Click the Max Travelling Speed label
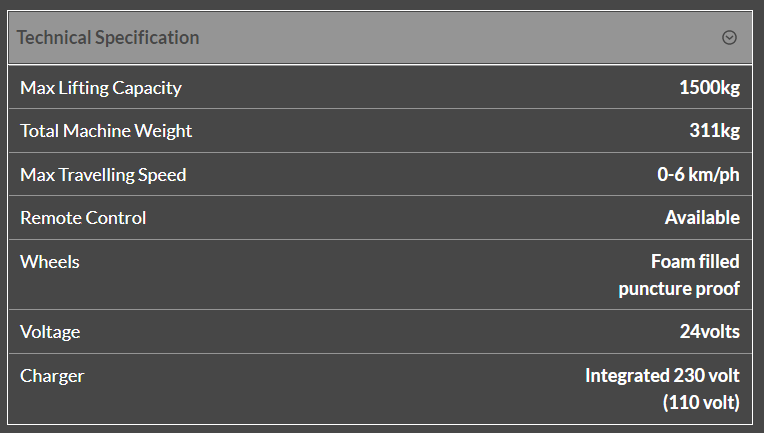 (x=103, y=175)
